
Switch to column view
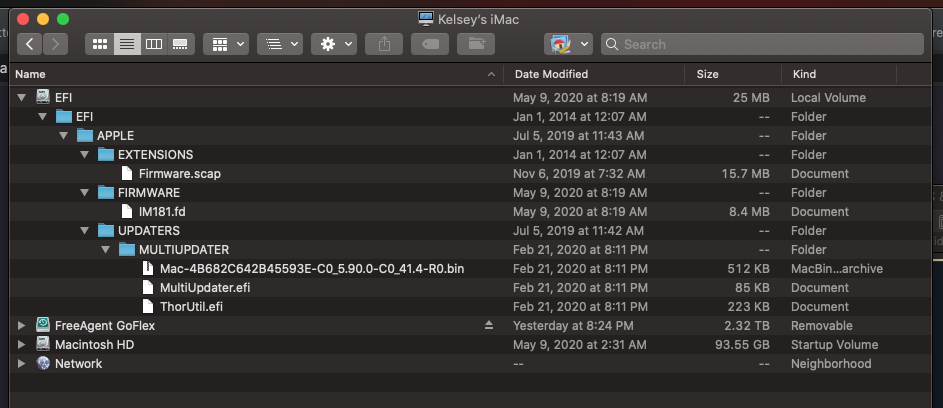click(x=154, y=44)
